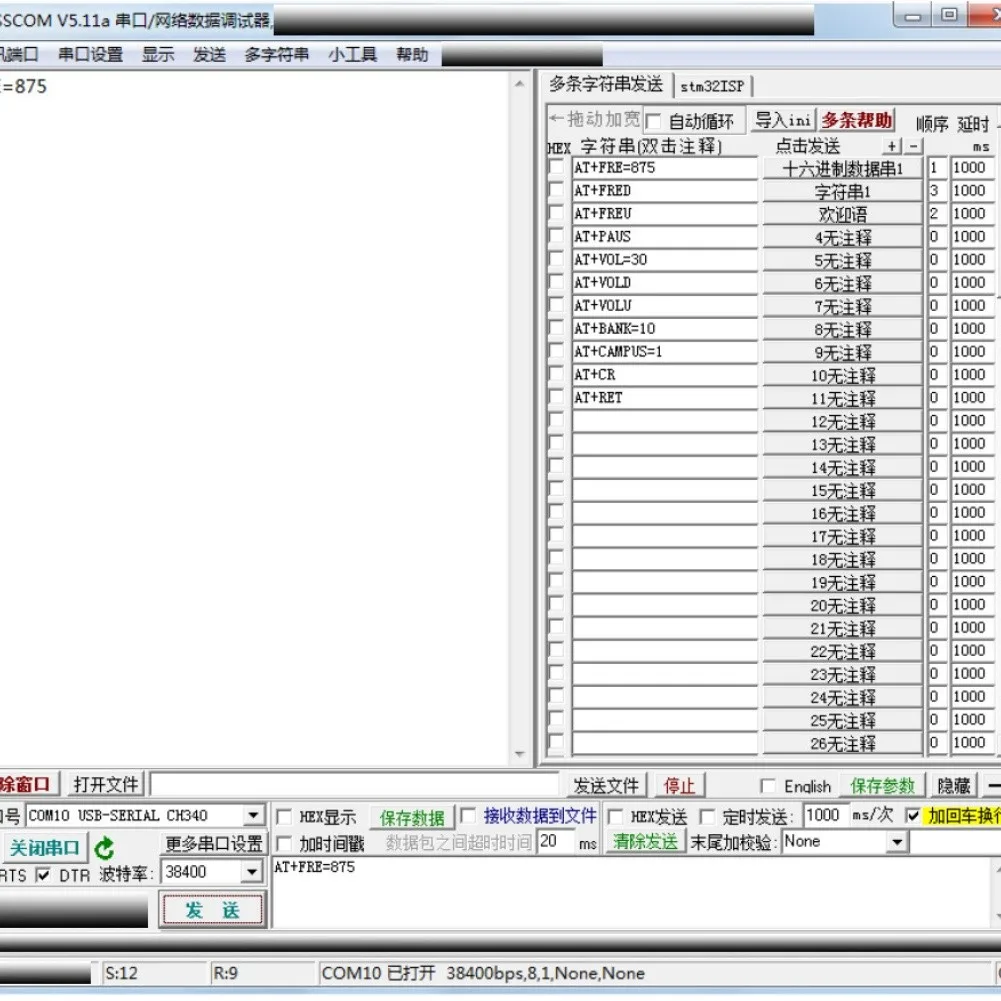Click receive area scrollbar up arrow
The width and height of the screenshot is (1001, 1001).
coord(519,85)
